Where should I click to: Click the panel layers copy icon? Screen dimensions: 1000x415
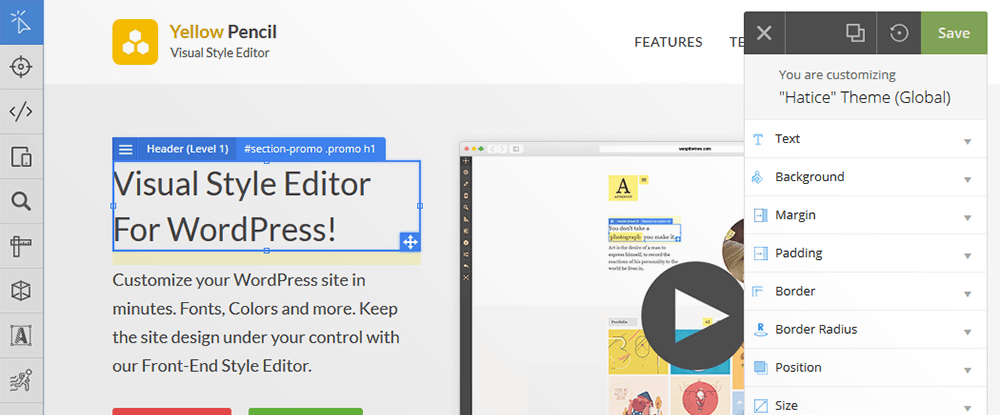tap(855, 33)
